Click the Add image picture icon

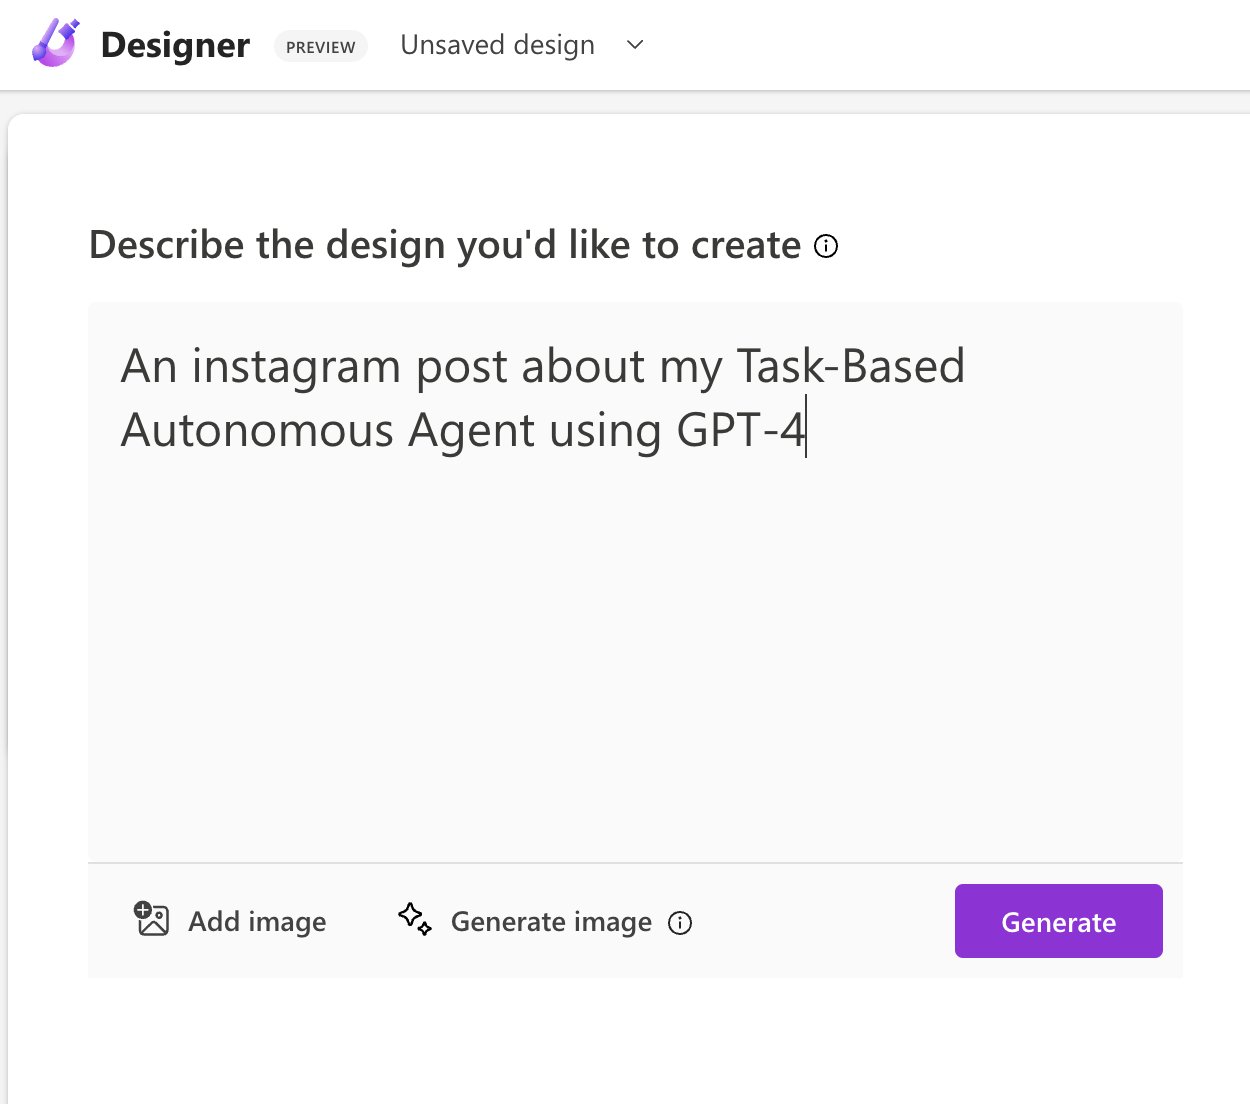[151, 918]
